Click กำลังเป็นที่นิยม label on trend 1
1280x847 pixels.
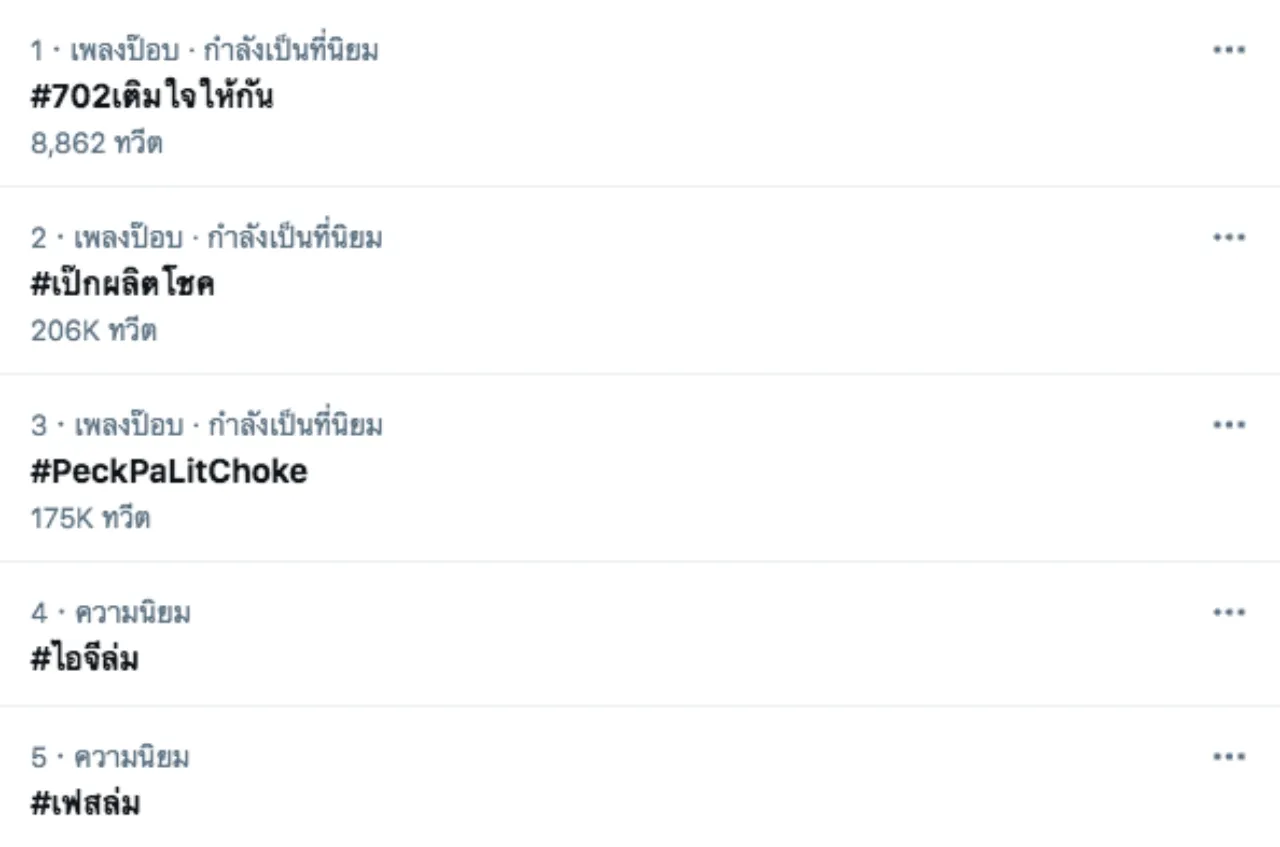click(291, 50)
